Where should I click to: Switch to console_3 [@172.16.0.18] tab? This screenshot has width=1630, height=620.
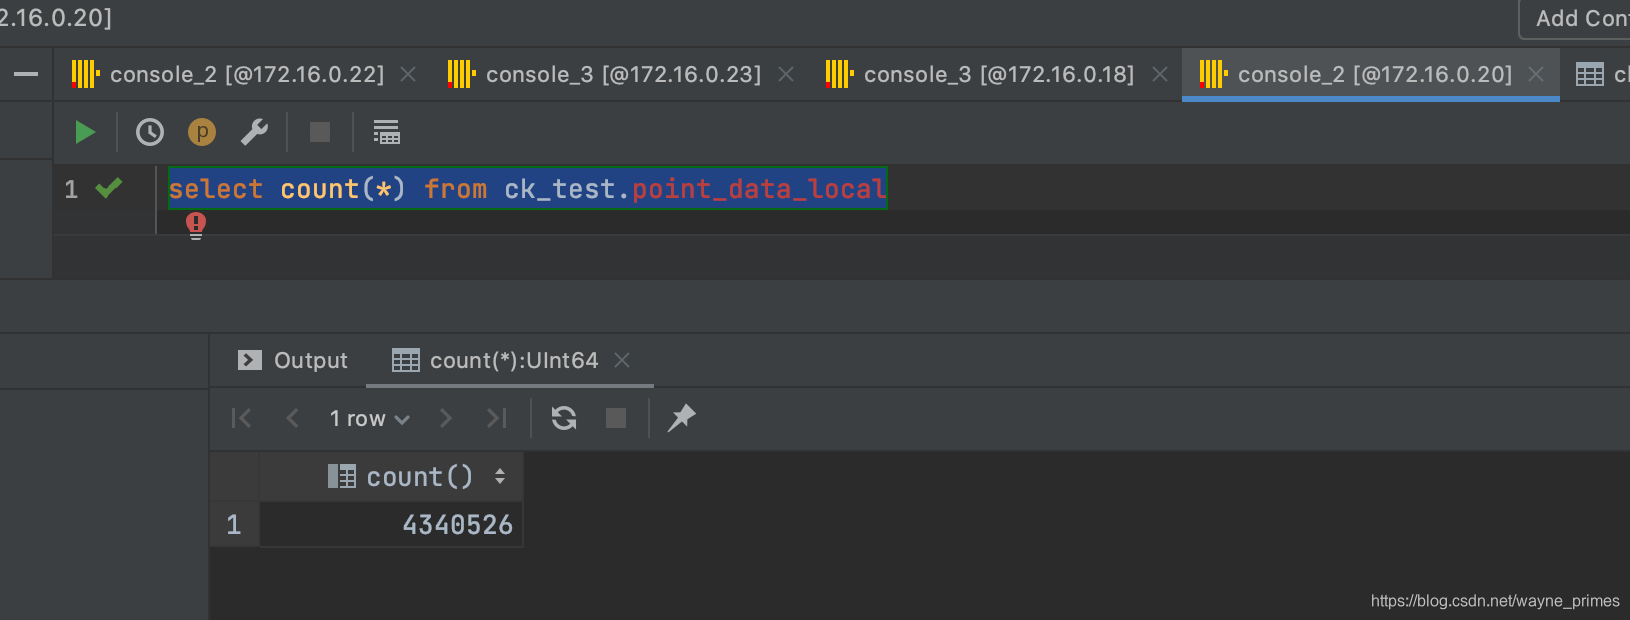pos(999,74)
